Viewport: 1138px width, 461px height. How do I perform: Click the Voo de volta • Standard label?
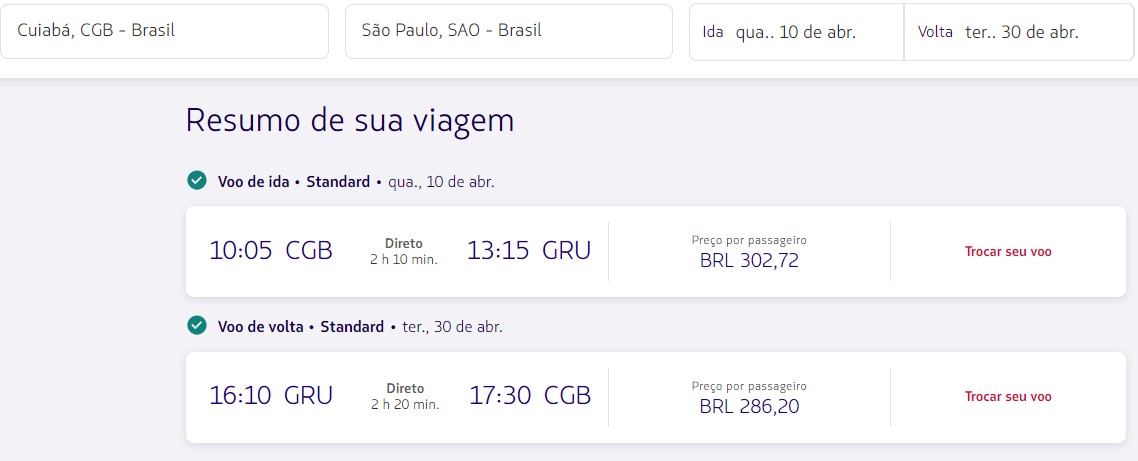[x=300, y=327]
